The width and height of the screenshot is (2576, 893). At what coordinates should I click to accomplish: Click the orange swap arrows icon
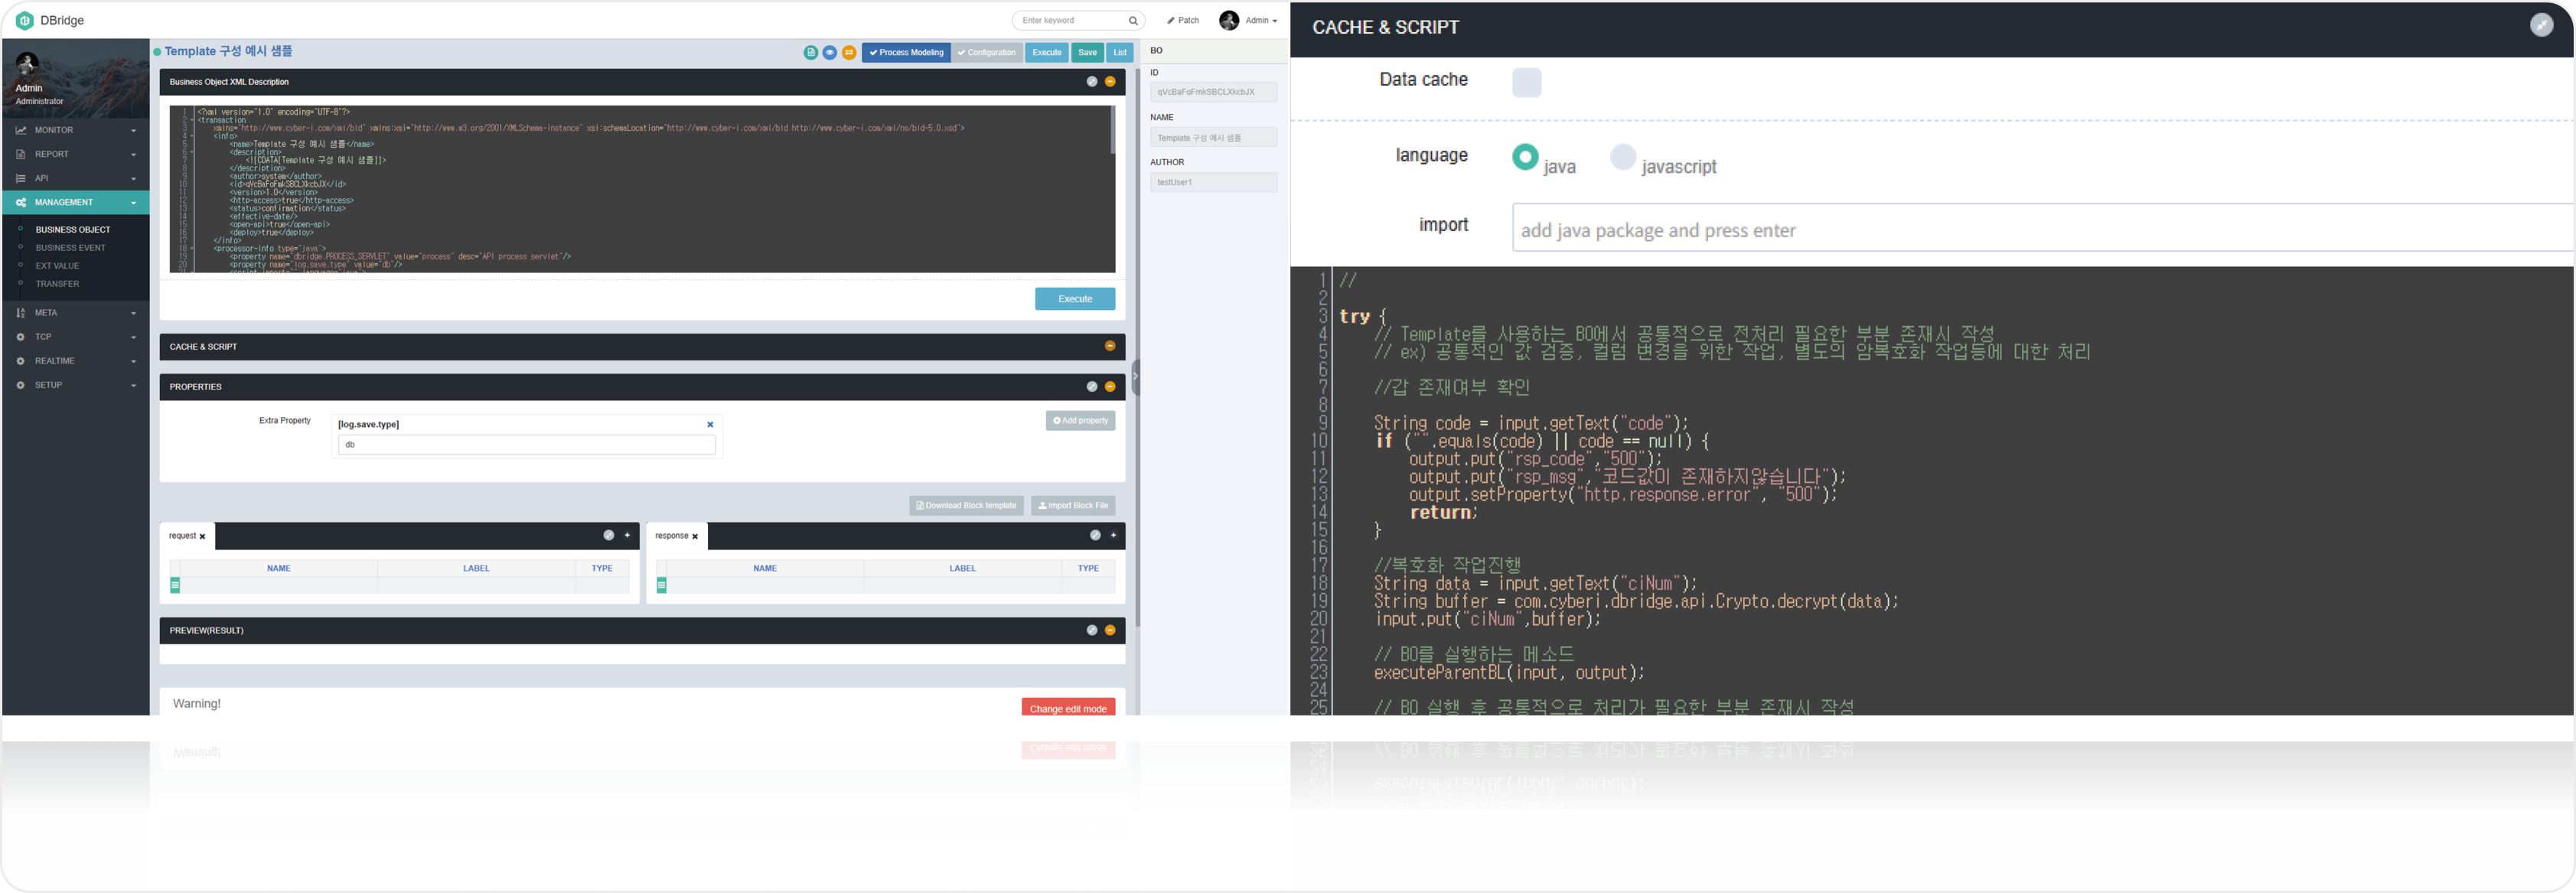coord(848,52)
